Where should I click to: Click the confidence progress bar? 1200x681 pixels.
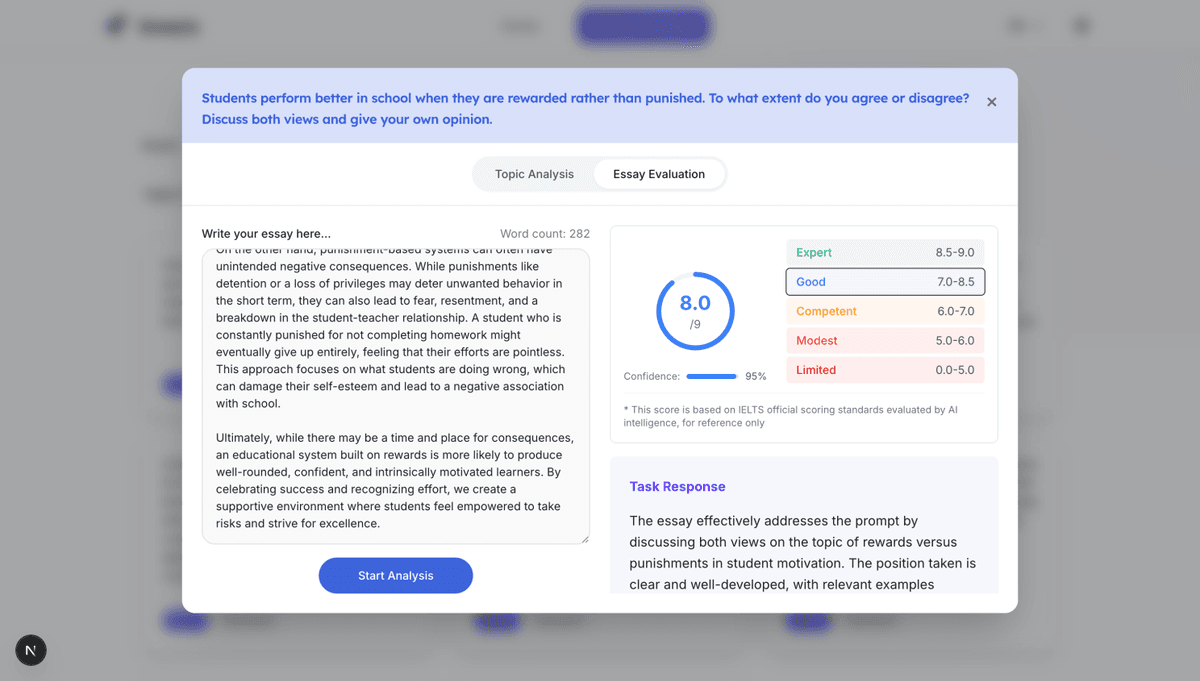click(x=712, y=377)
